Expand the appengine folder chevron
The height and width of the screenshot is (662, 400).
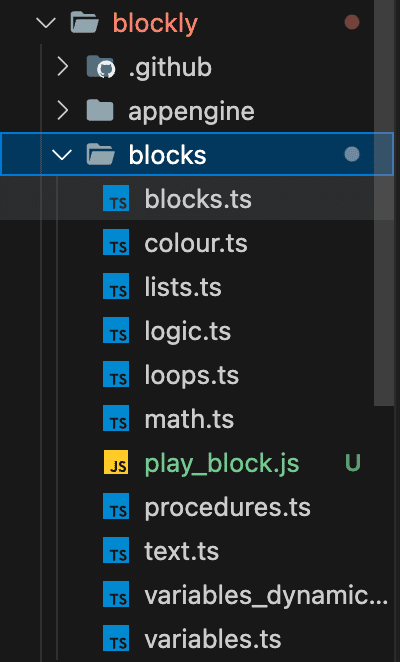[x=63, y=111]
